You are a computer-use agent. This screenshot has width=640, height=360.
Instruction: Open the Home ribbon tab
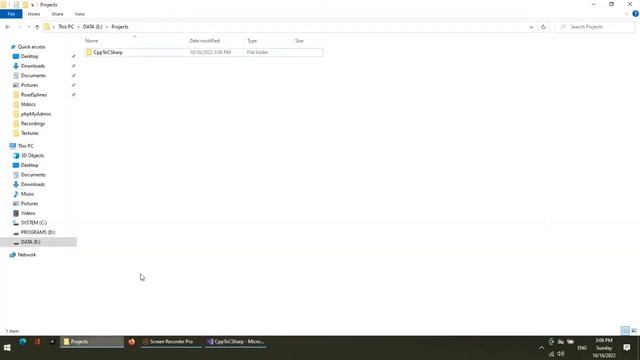click(34, 14)
